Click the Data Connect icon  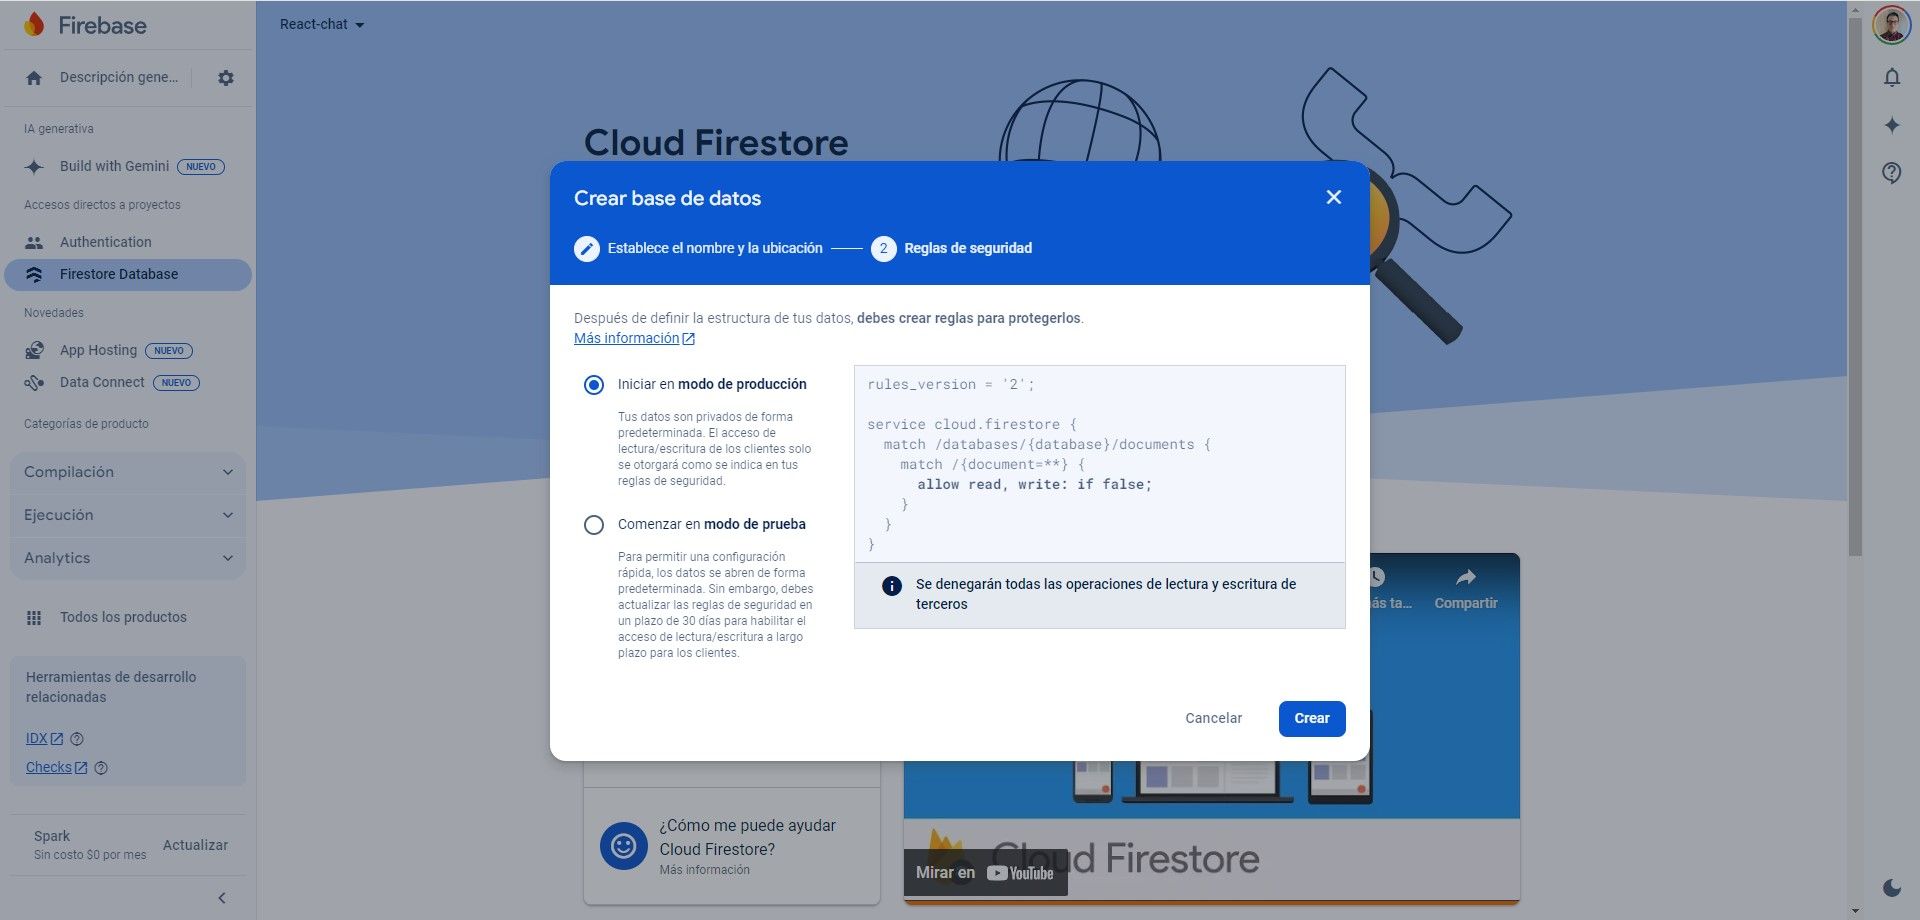[x=34, y=383]
